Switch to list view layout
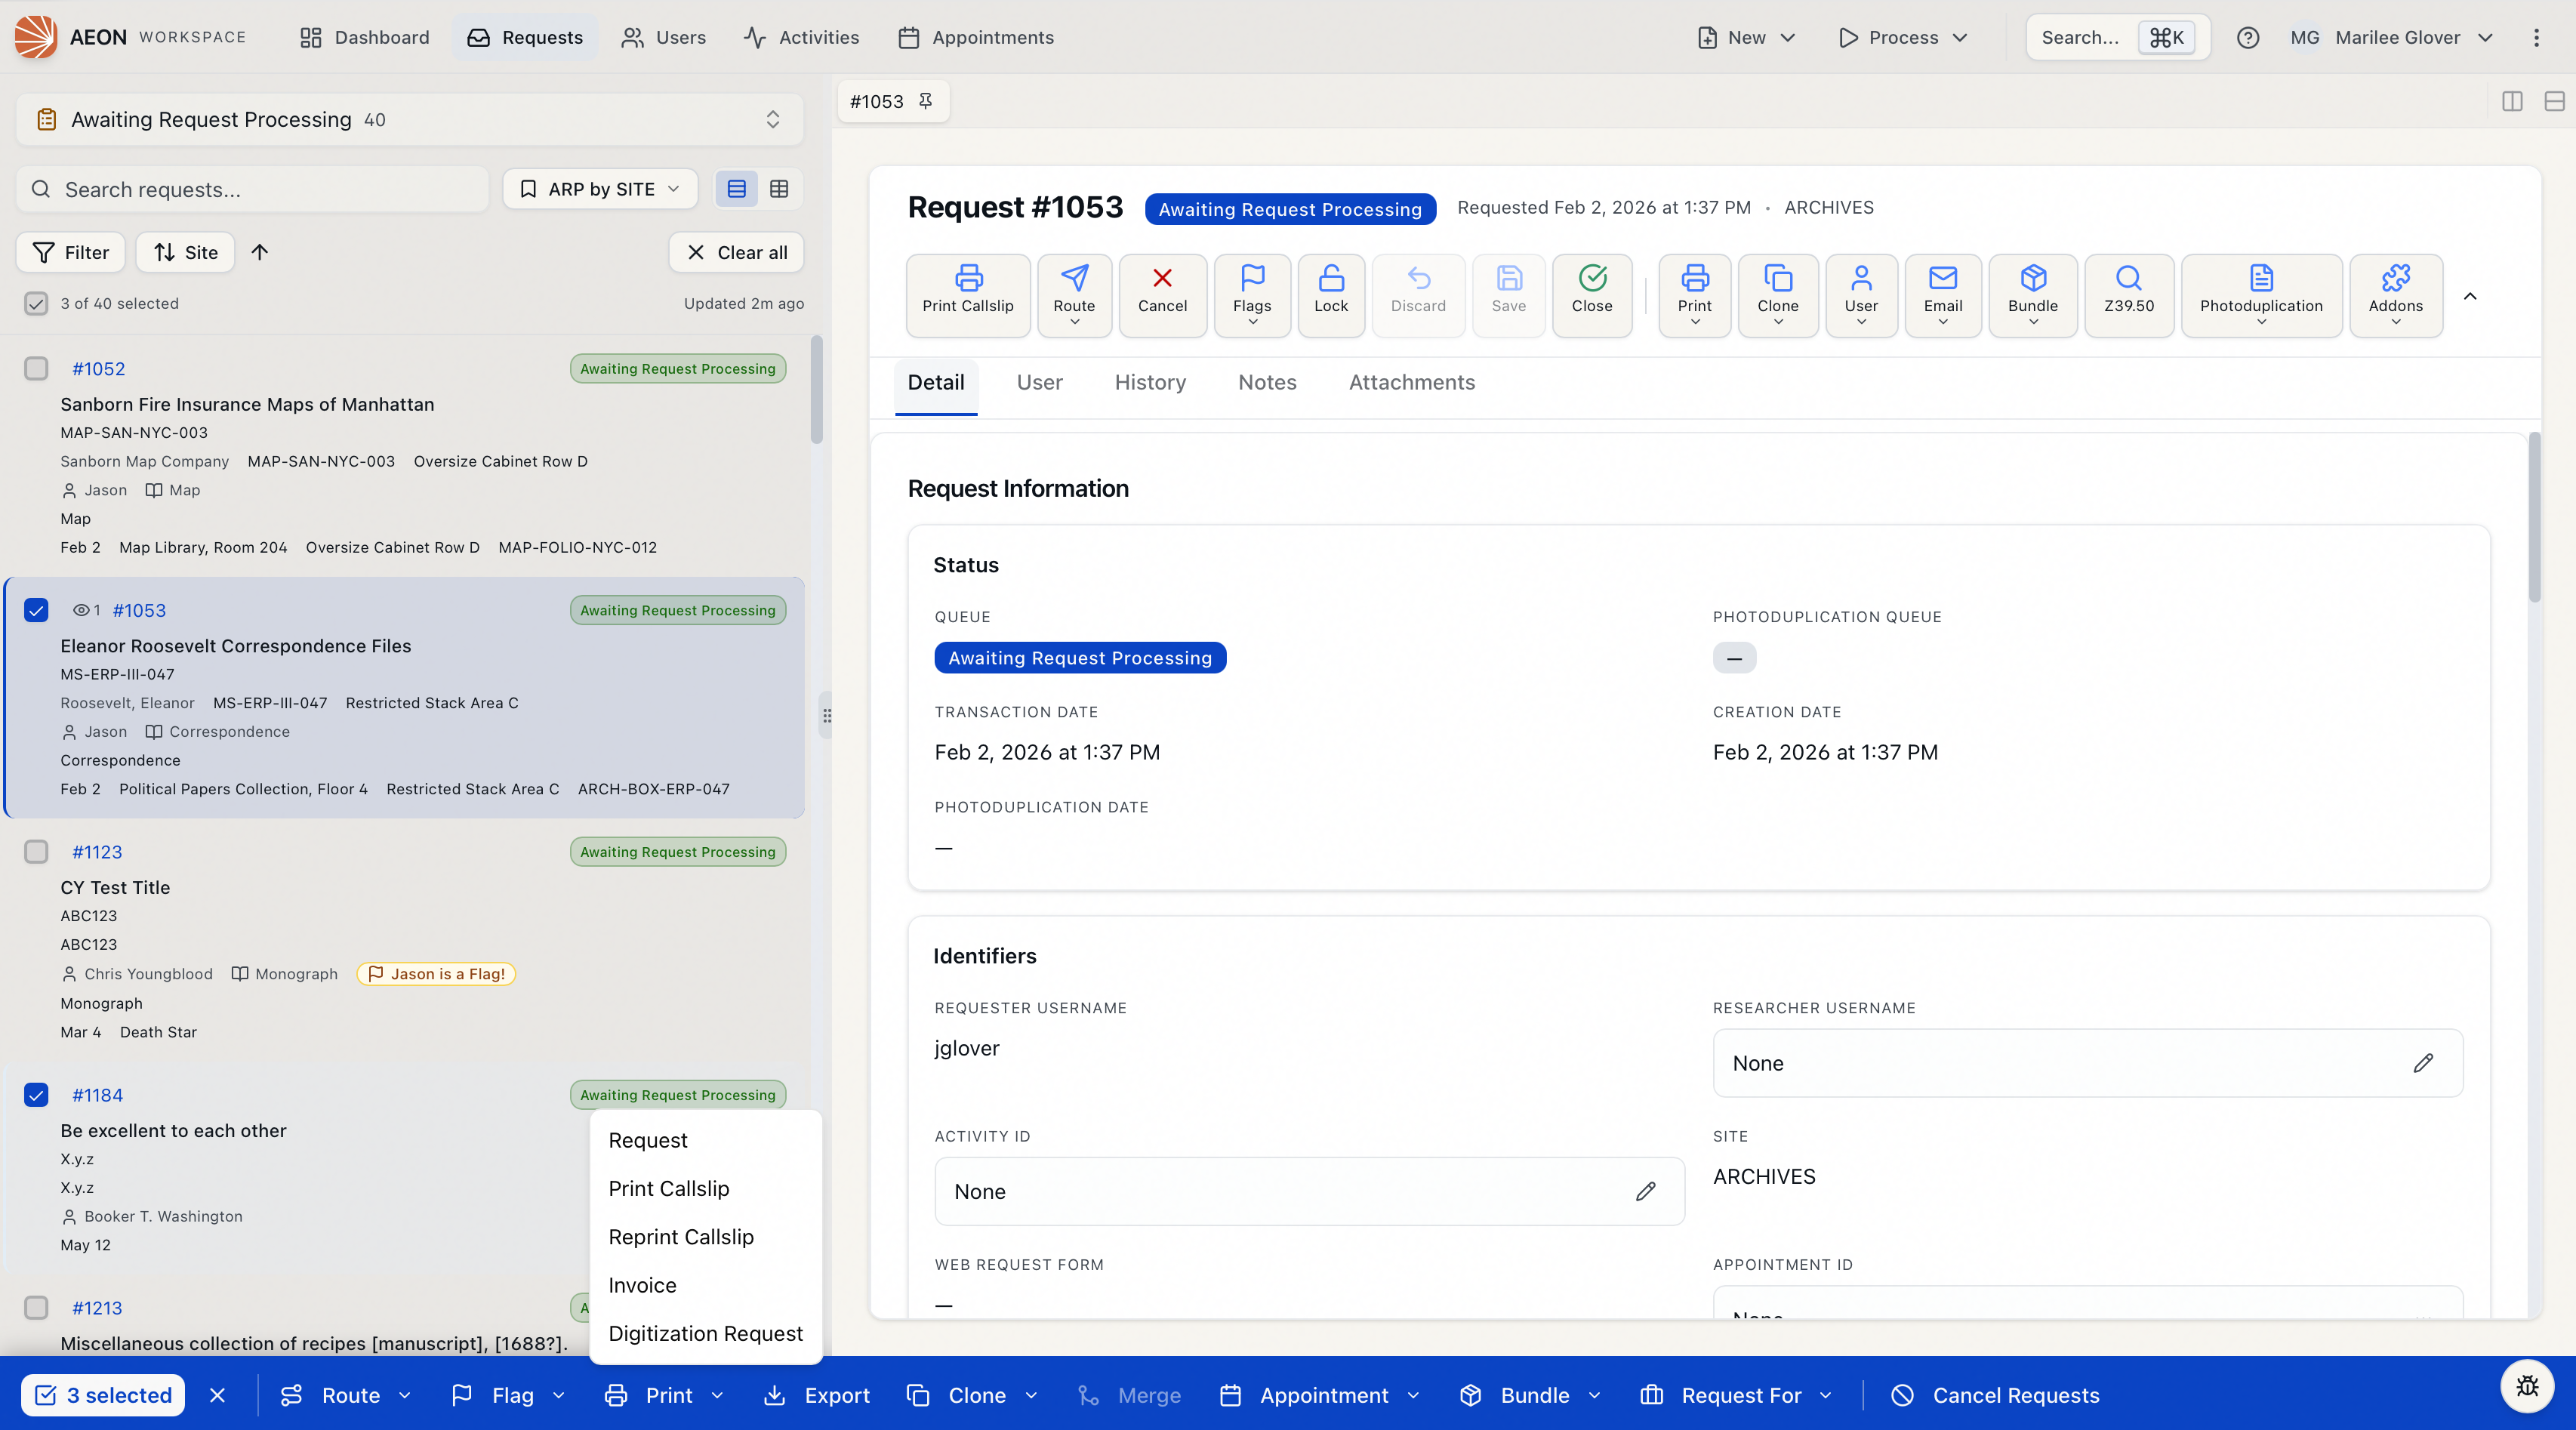This screenshot has height=1430, width=2576. (x=736, y=189)
